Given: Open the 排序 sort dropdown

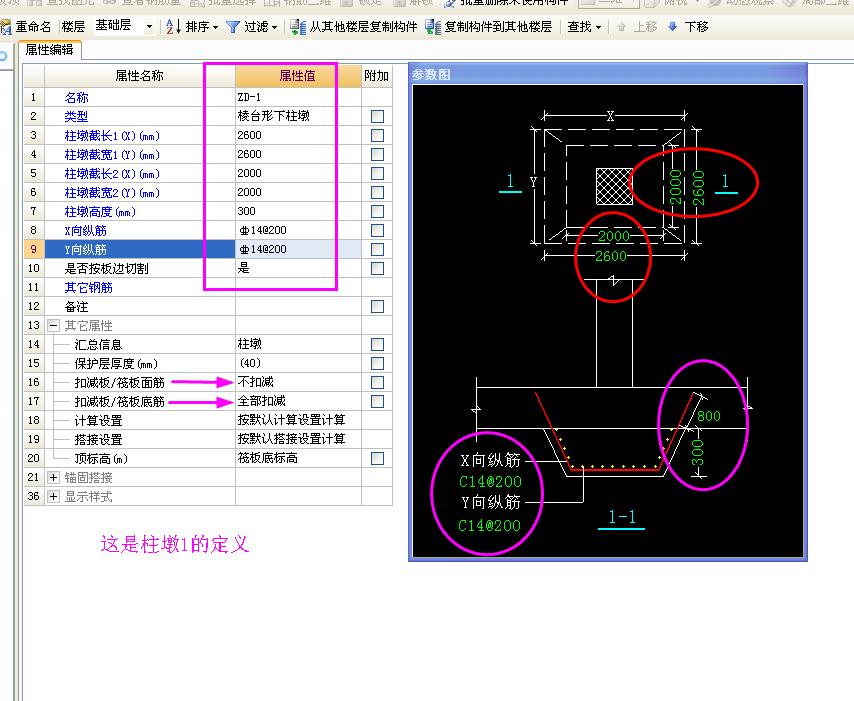Looking at the screenshot, I should pos(192,27).
